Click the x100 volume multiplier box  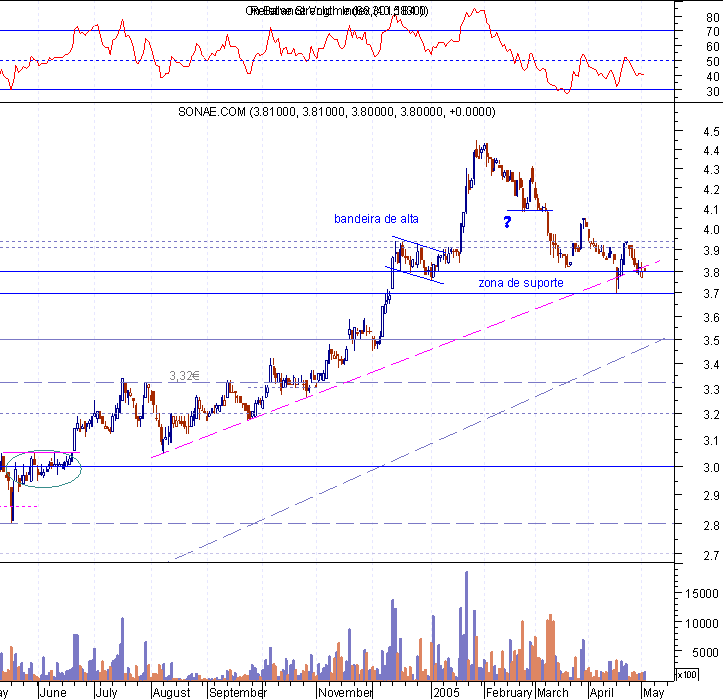click(x=687, y=675)
